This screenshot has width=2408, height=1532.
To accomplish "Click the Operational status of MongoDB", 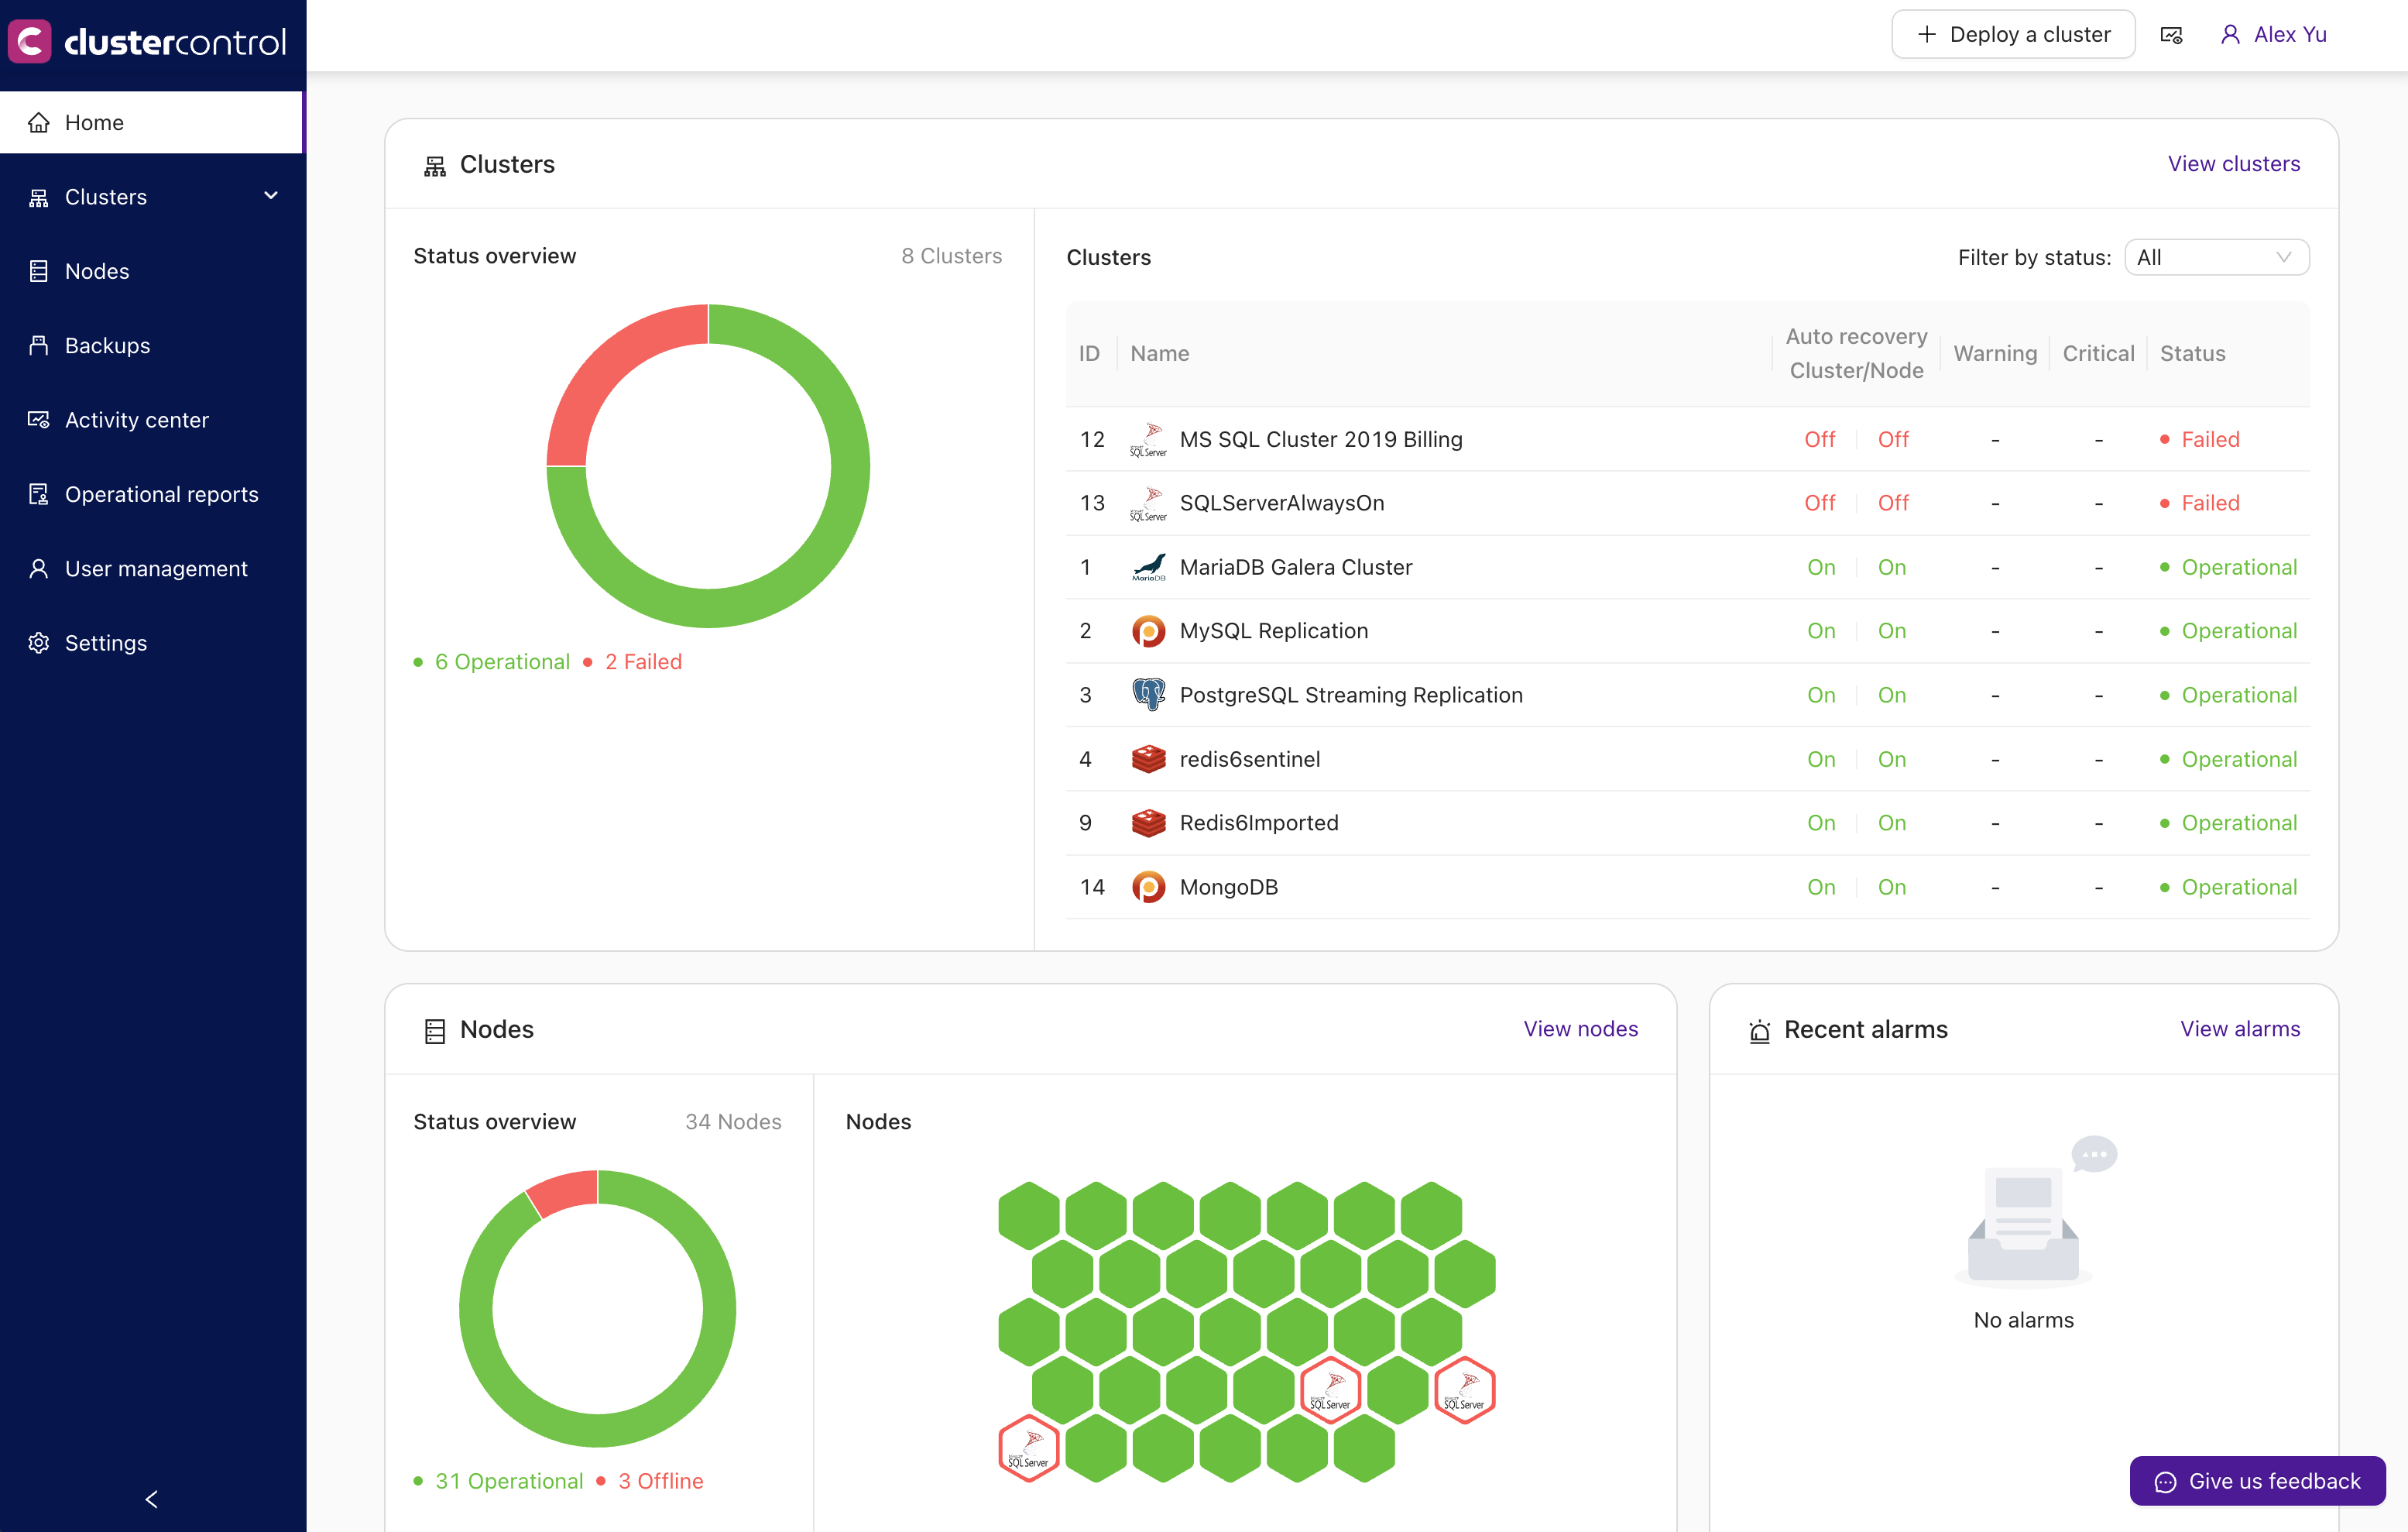I will point(2229,887).
